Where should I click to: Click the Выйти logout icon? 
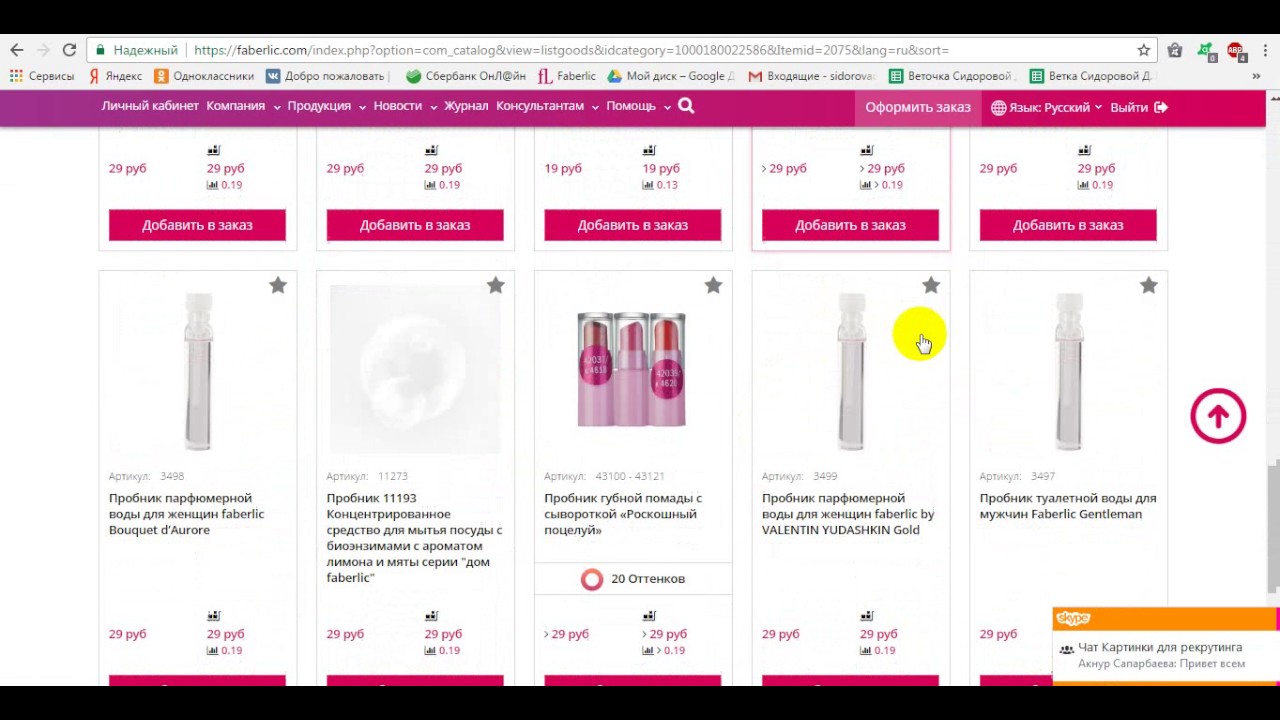pos(1161,107)
